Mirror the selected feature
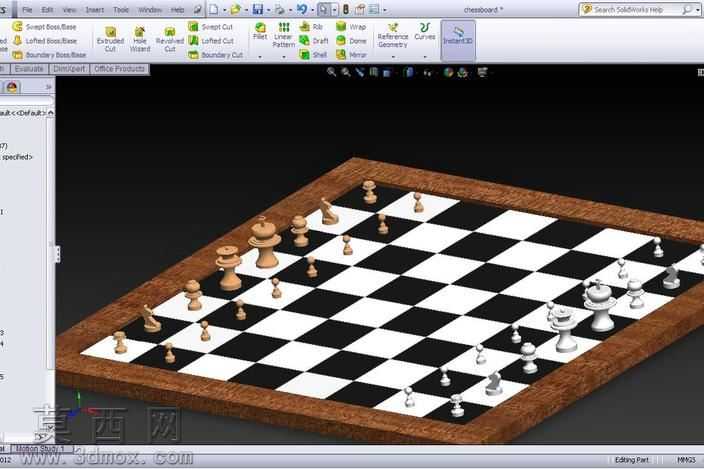Image resolution: width=704 pixels, height=469 pixels. coord(352,55)
